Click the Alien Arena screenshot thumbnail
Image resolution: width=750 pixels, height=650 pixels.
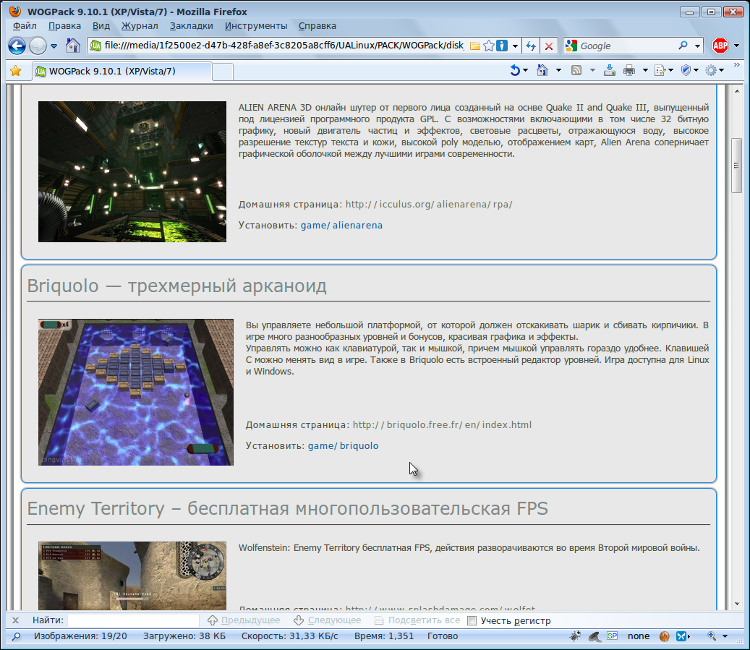point(132,171)
